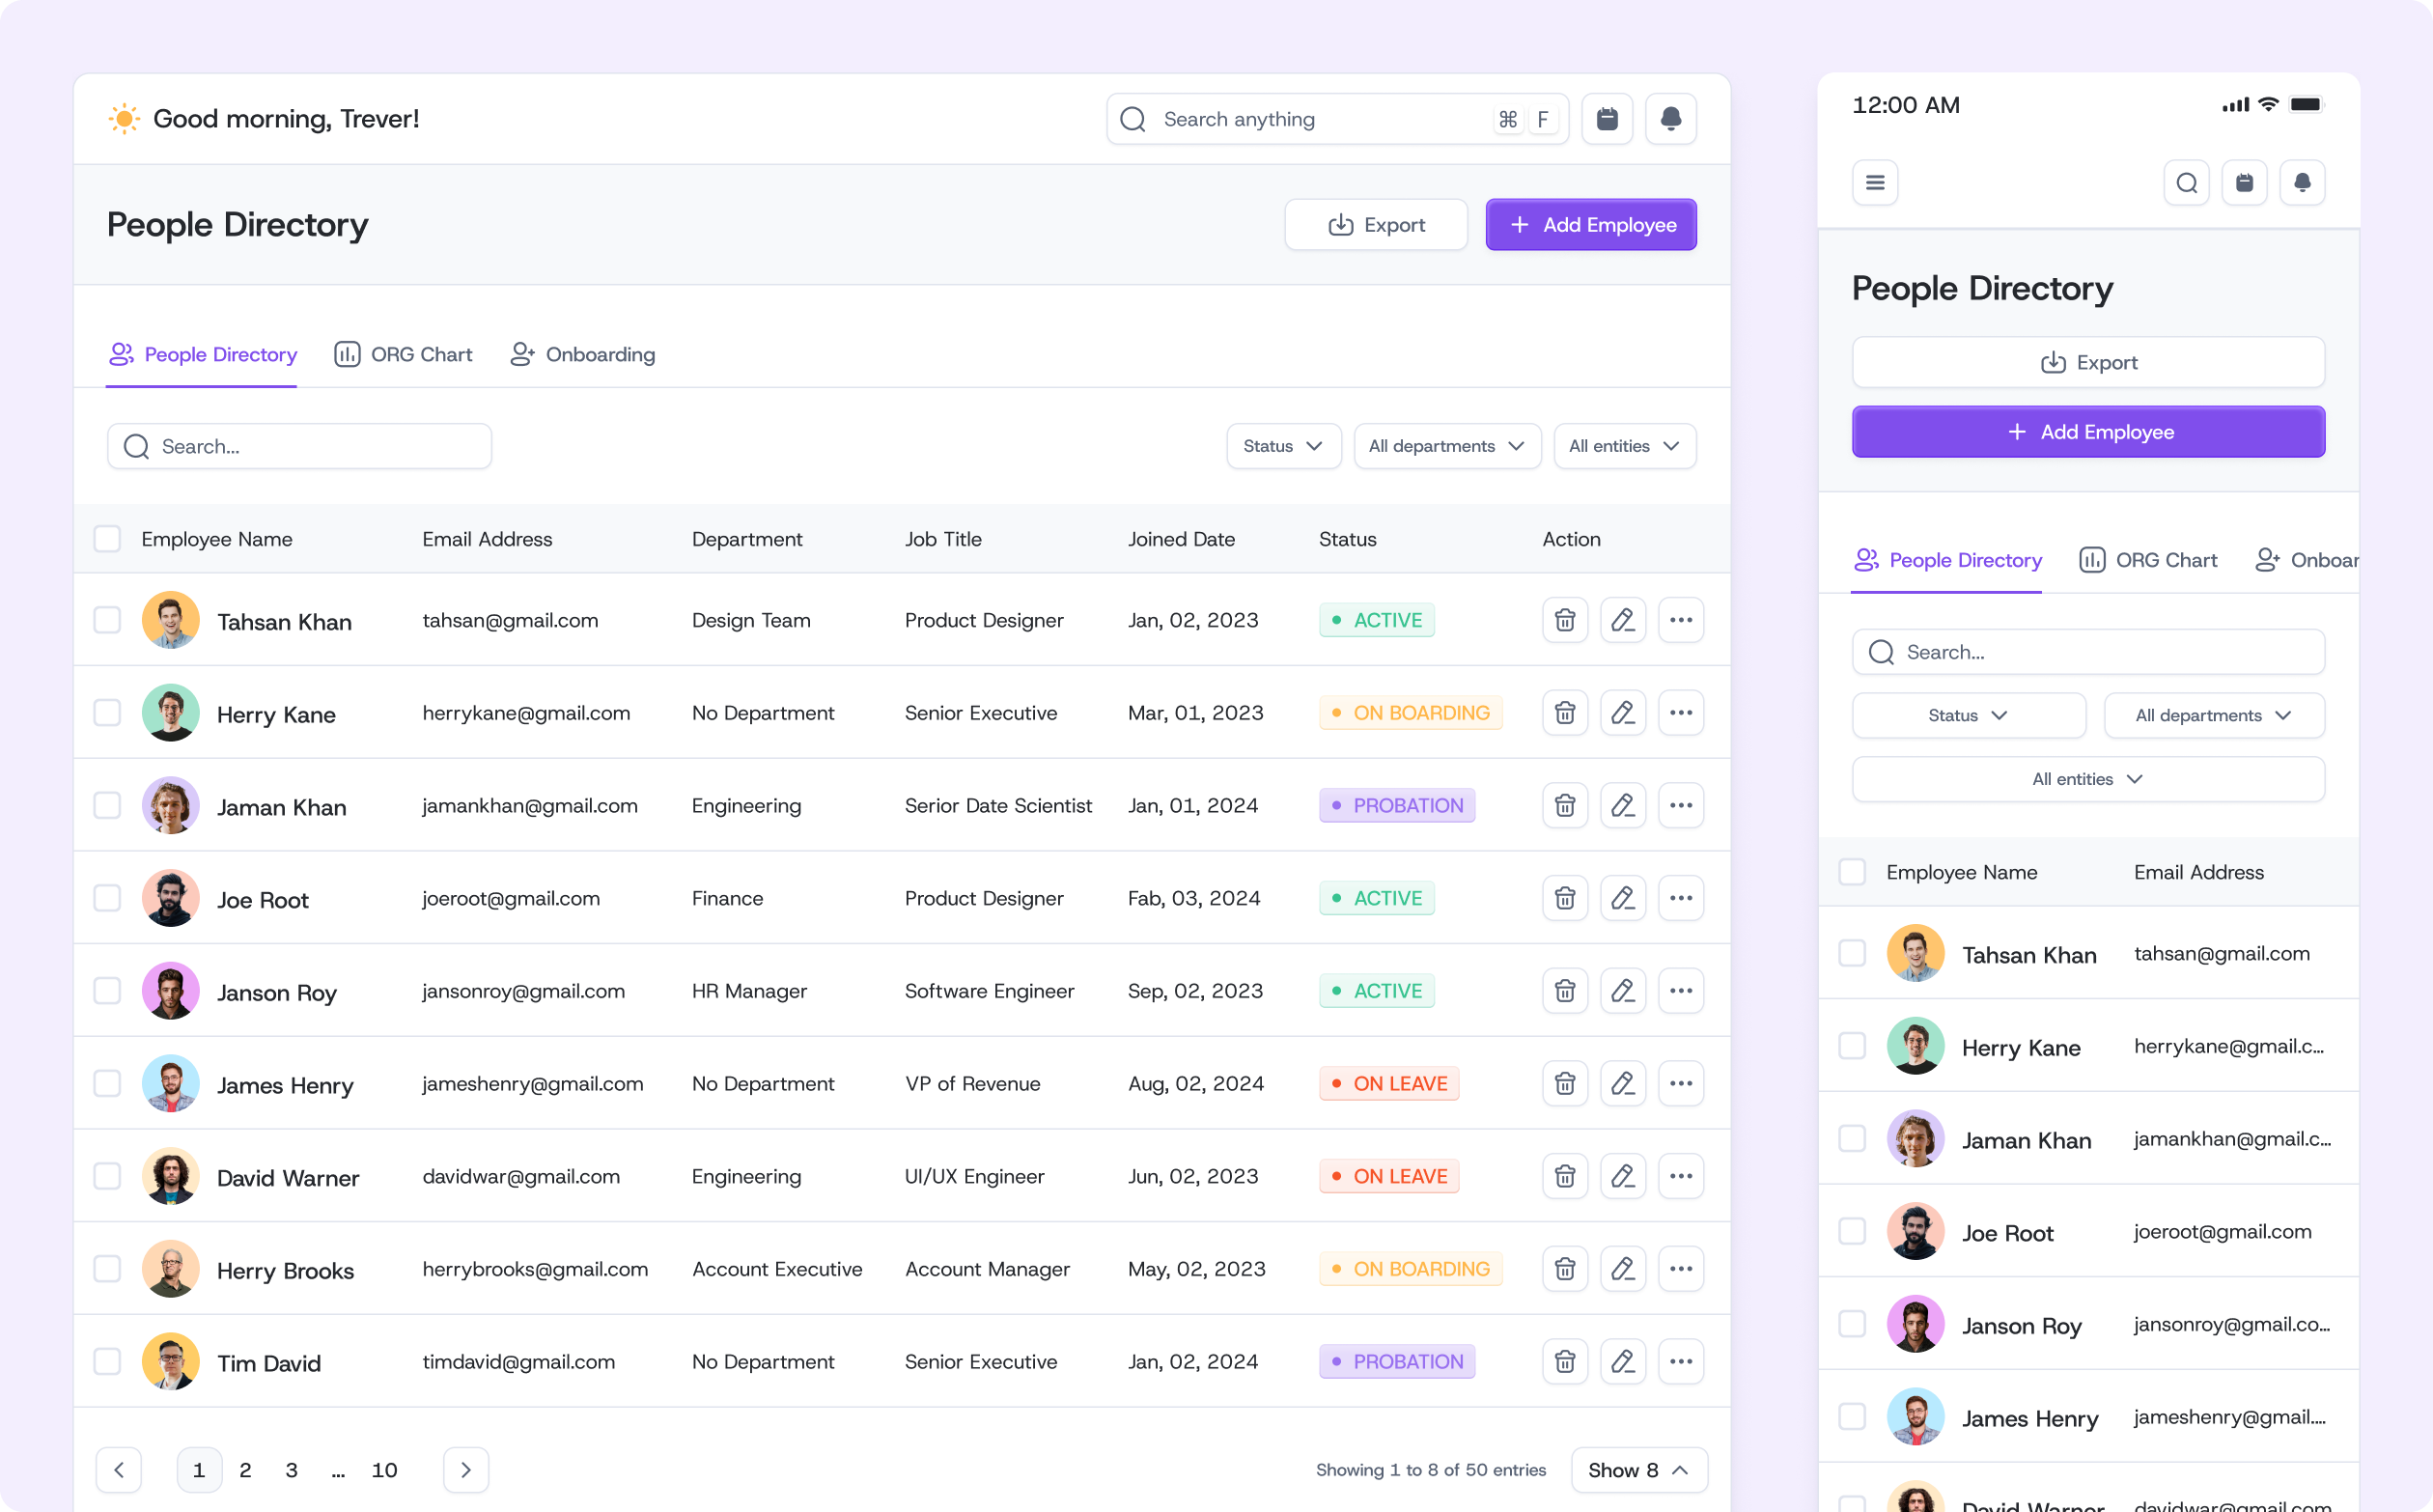Check the box next to Joe Root

(107, 898)
